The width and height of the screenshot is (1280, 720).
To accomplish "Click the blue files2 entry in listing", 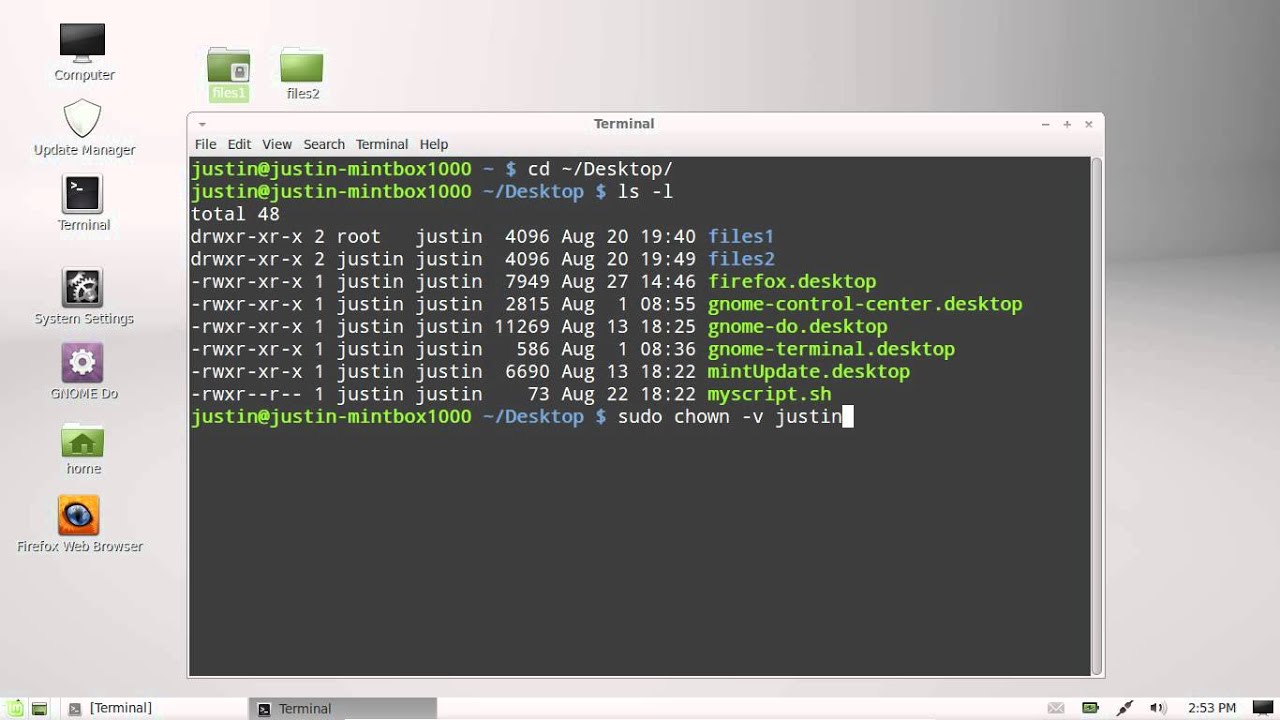I will pyautogui.click(x=741, y=259).
